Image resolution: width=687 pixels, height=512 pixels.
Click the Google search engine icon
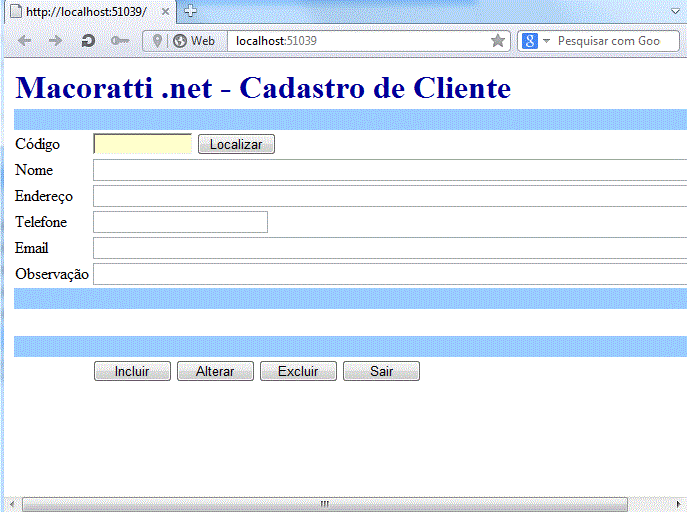(x=530, y=41)
